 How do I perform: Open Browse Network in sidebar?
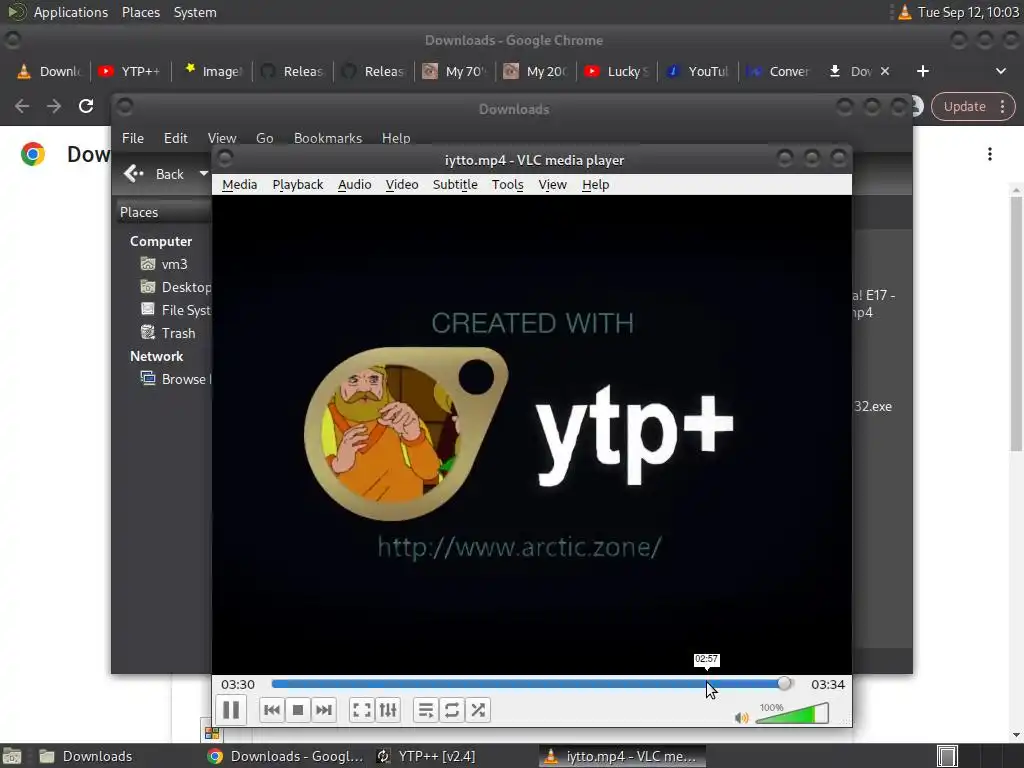point(175,379)
